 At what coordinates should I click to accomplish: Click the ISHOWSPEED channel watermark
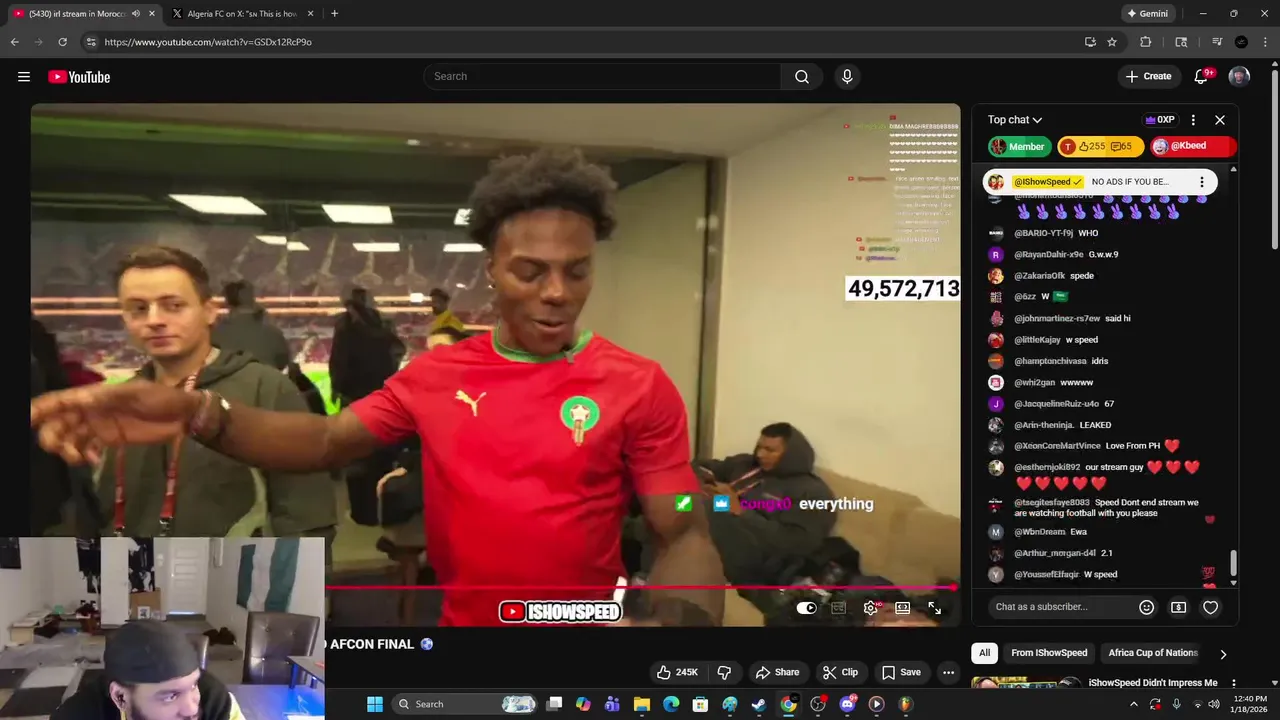point(560,612)
